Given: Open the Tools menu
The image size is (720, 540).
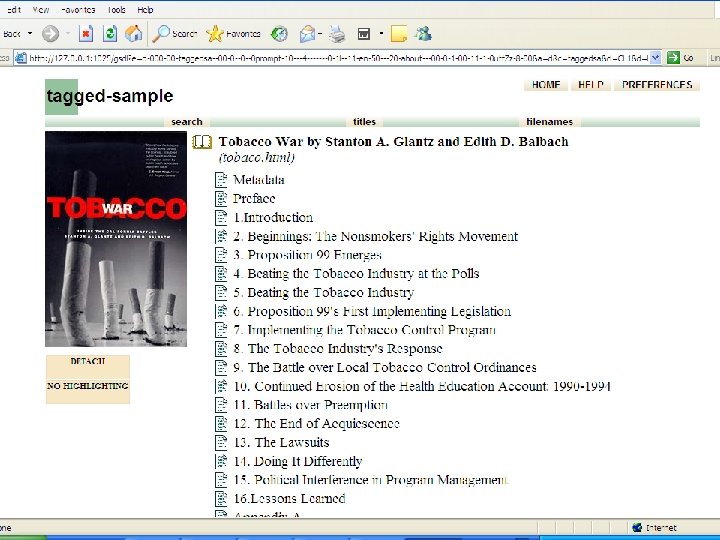Looking at the screenshot, I should pos(116,10).
